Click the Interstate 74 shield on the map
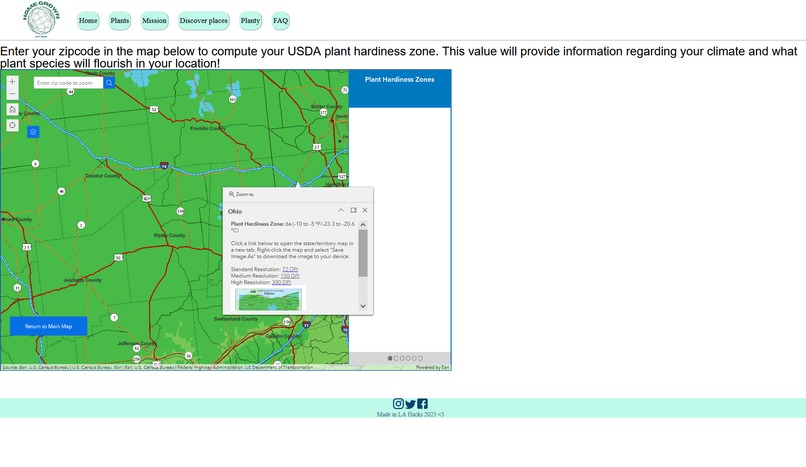806x467 pixels. click(164, 165)
